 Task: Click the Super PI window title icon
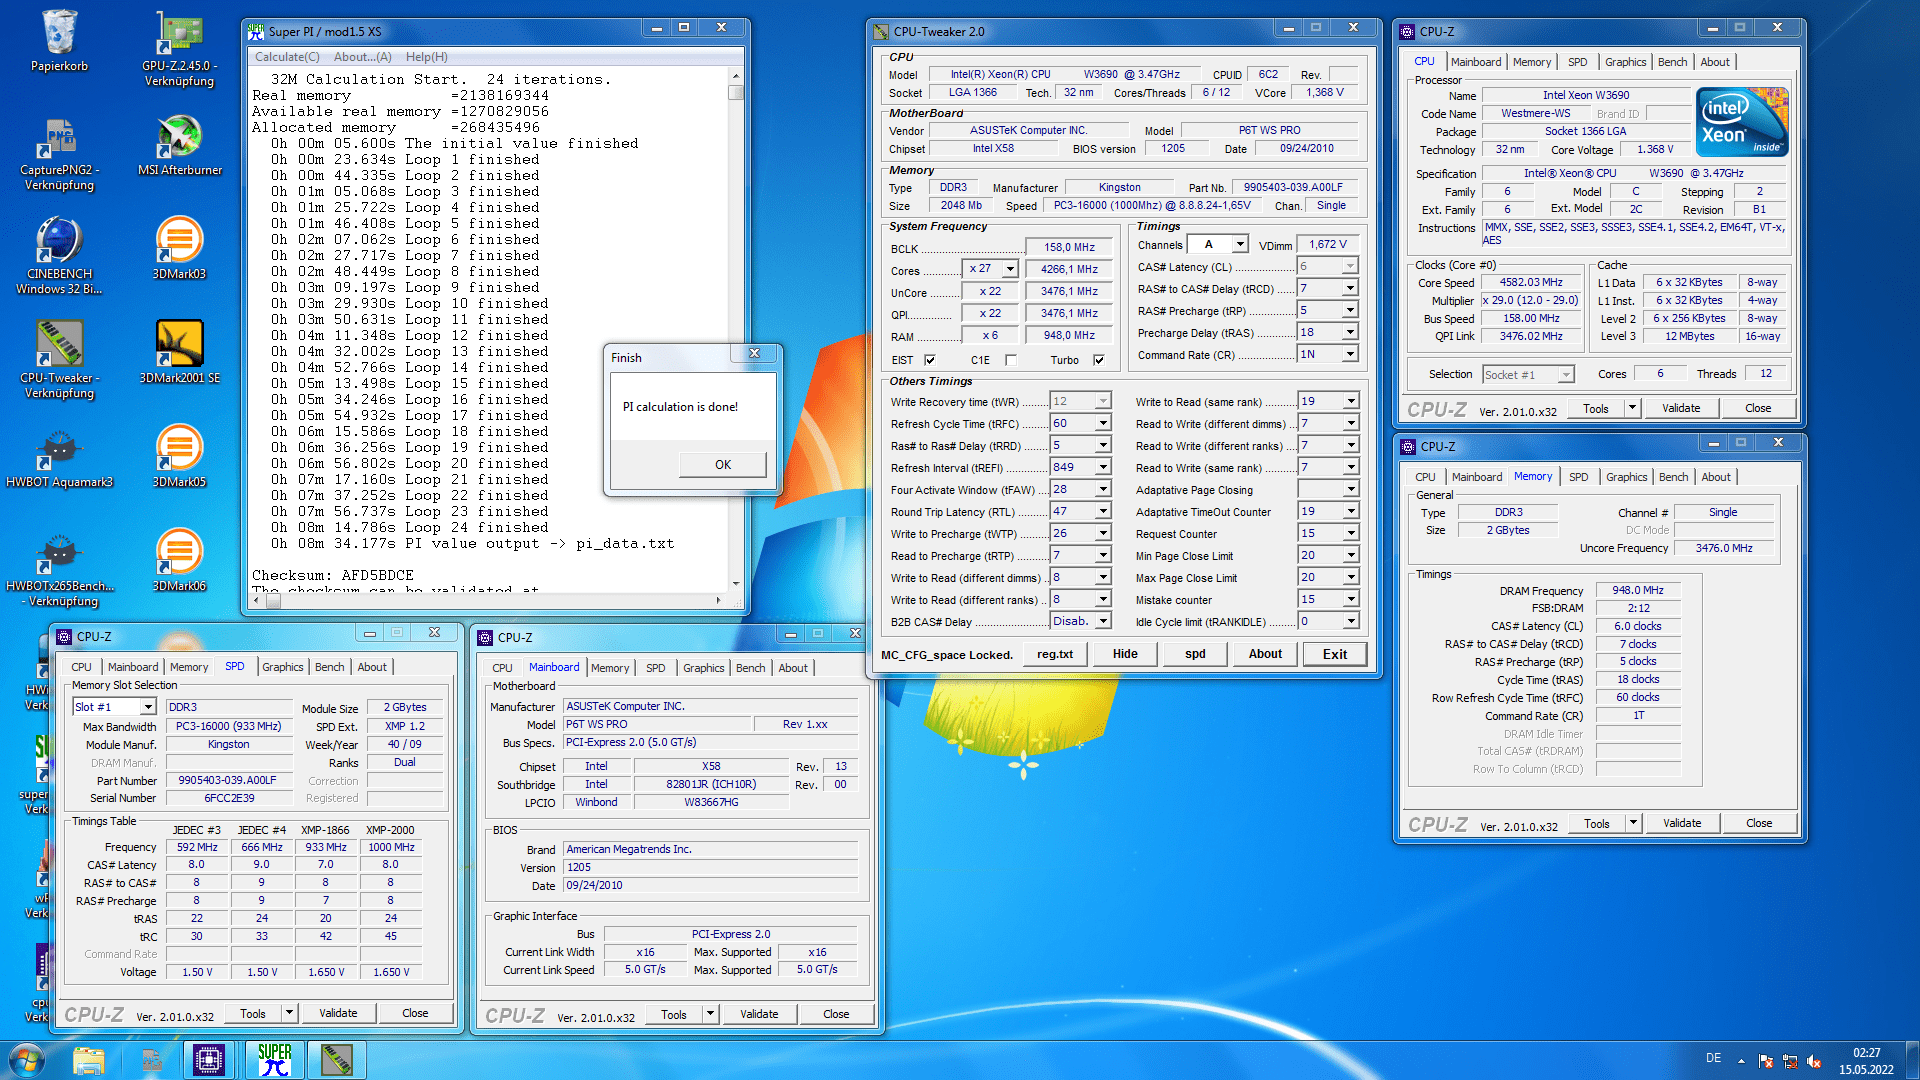[257, 31]
